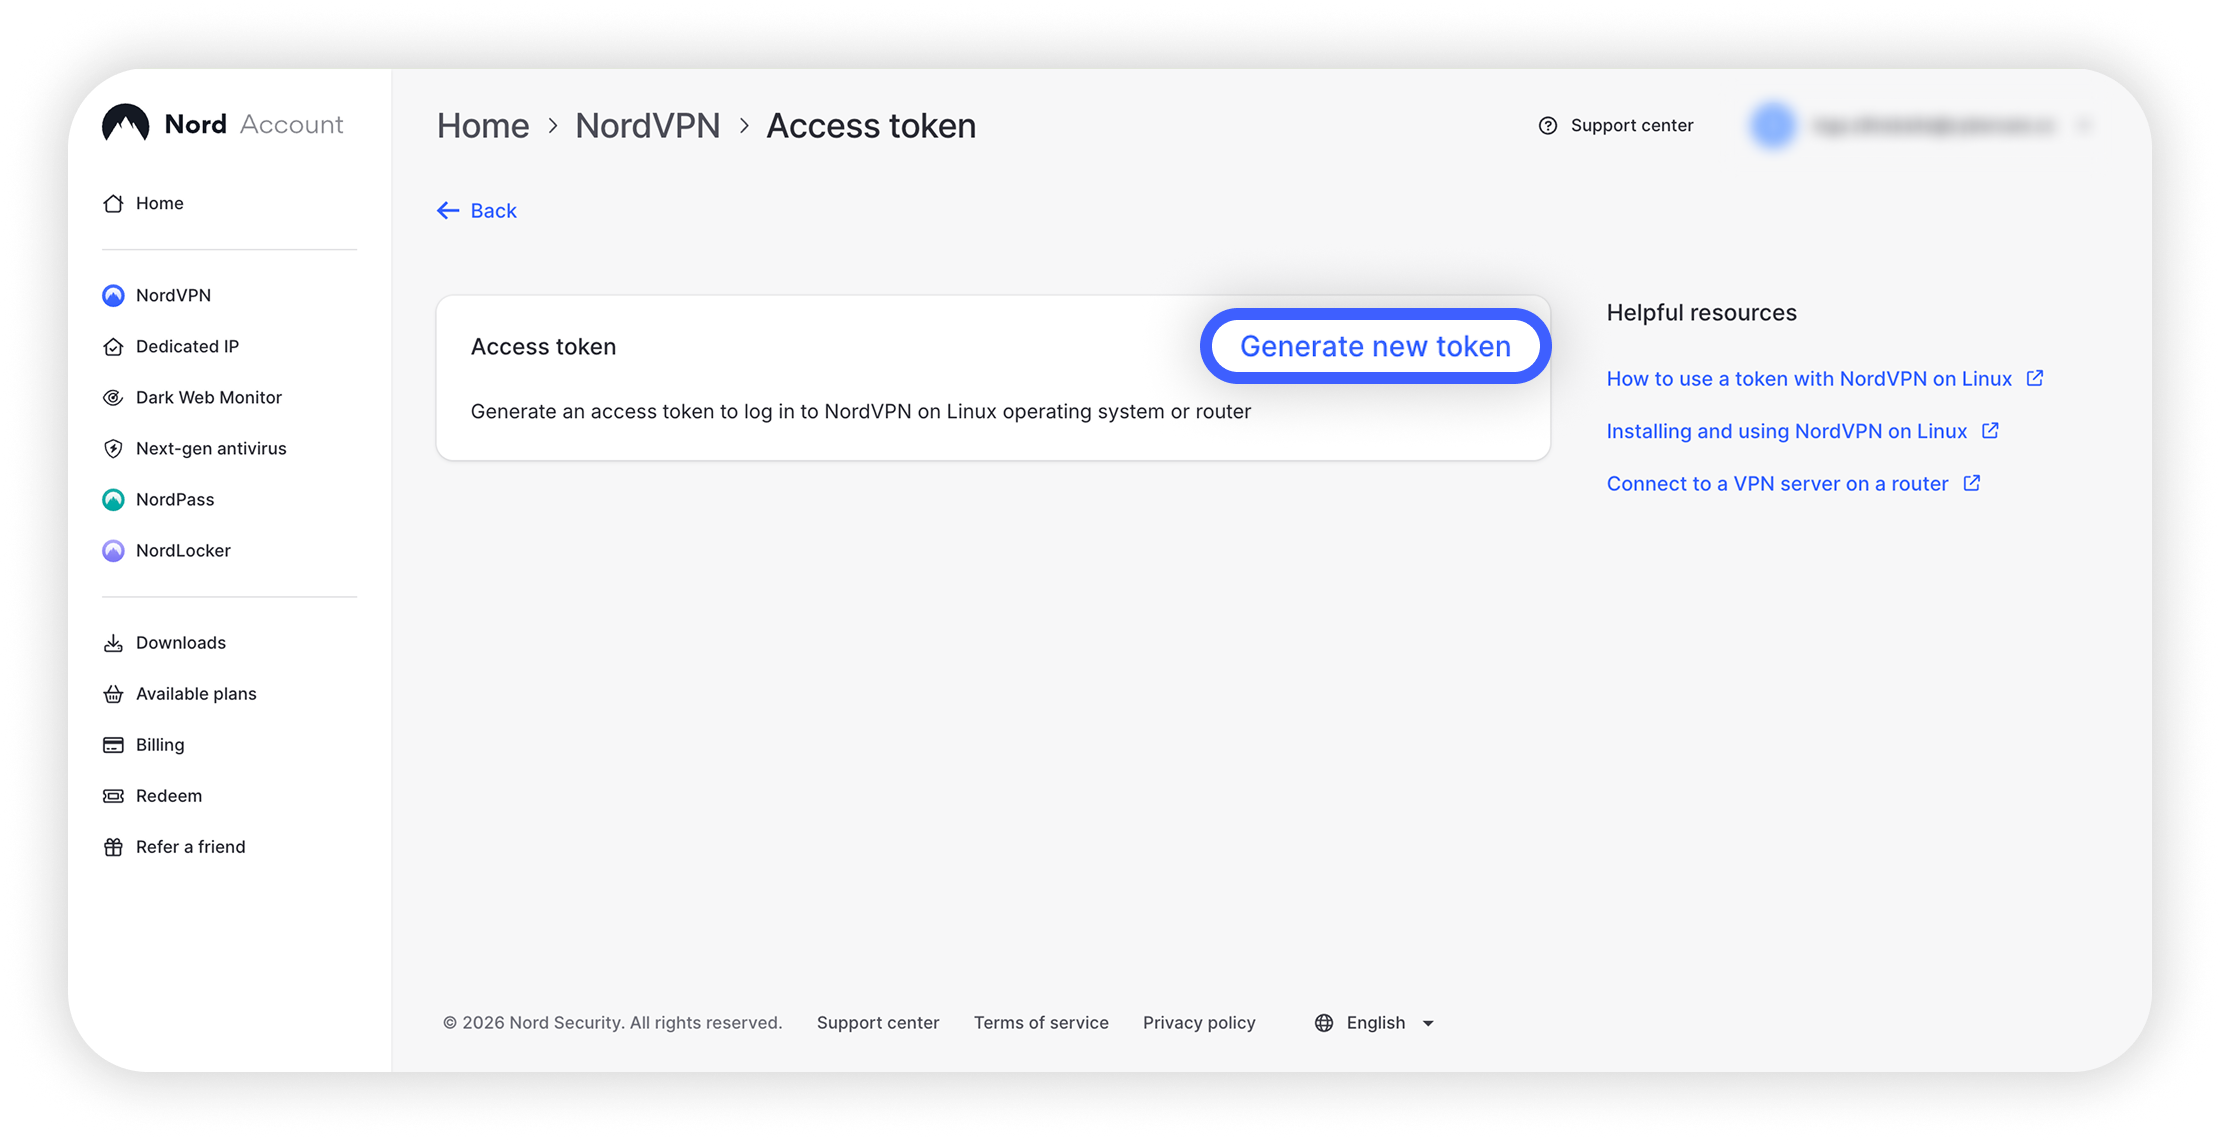The width and height of the screenshot is (2220, 1140).
Task: Click the 'Generate an access token to log in' description
Action: click(861, 411)
